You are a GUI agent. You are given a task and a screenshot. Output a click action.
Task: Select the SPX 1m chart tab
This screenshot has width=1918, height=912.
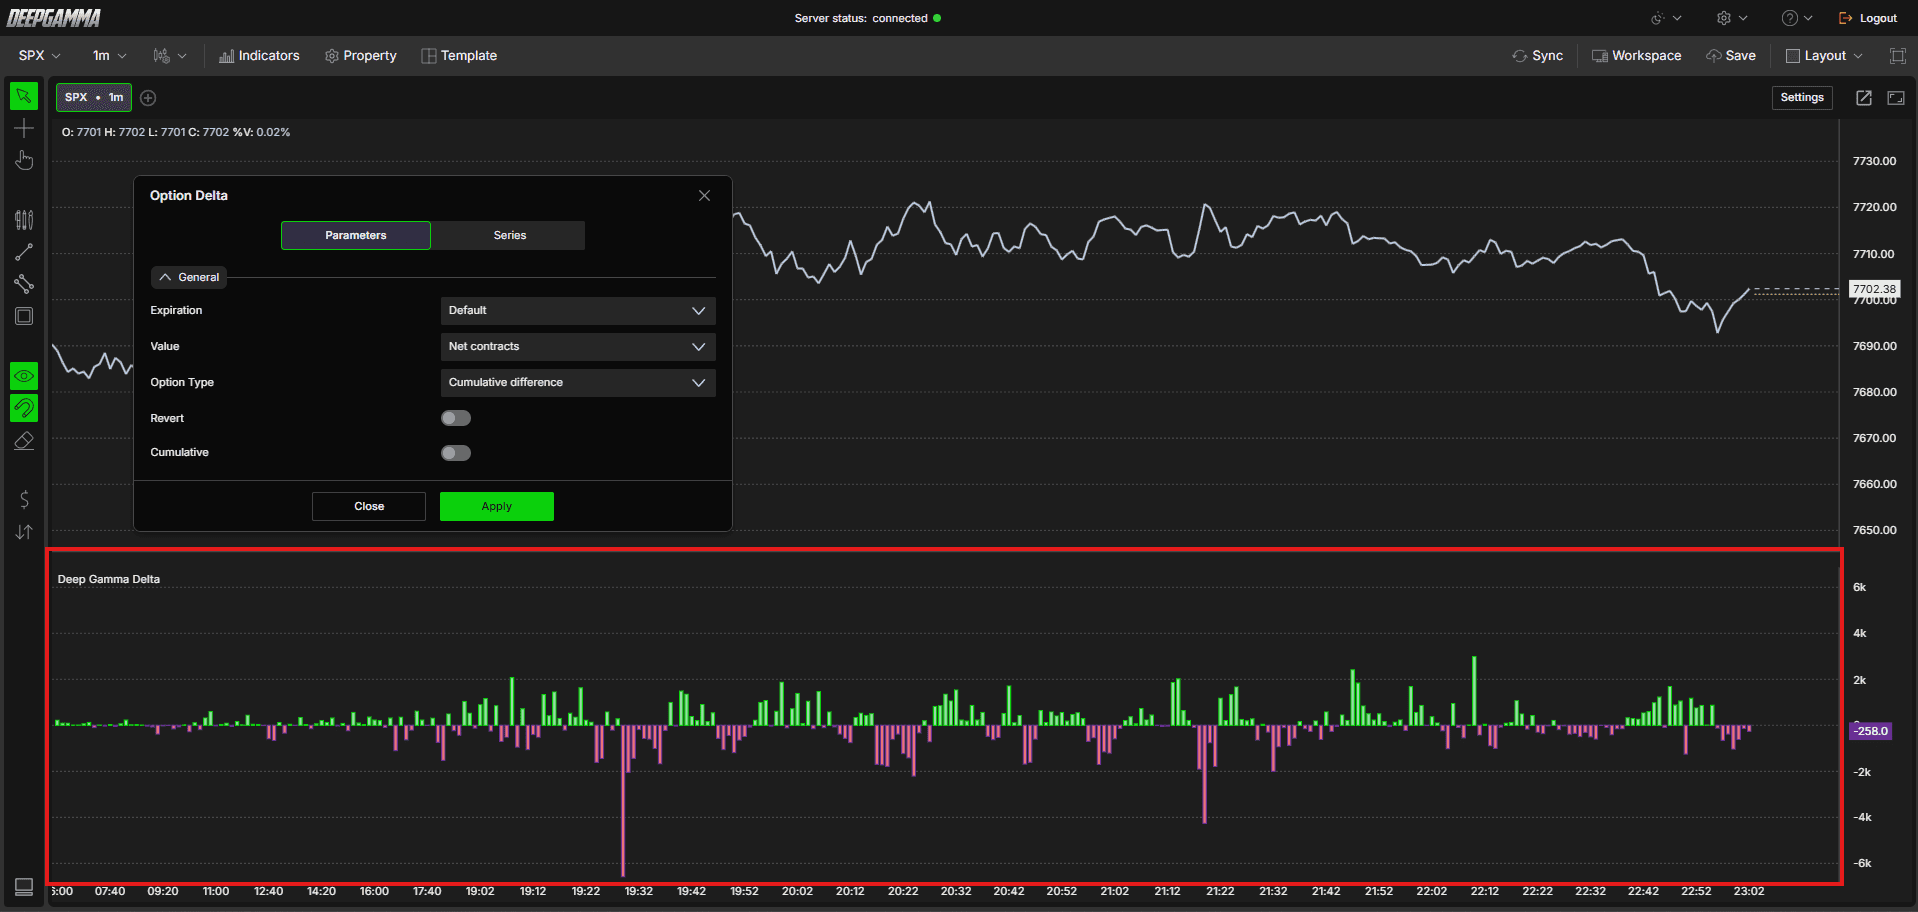coord(94,97)
